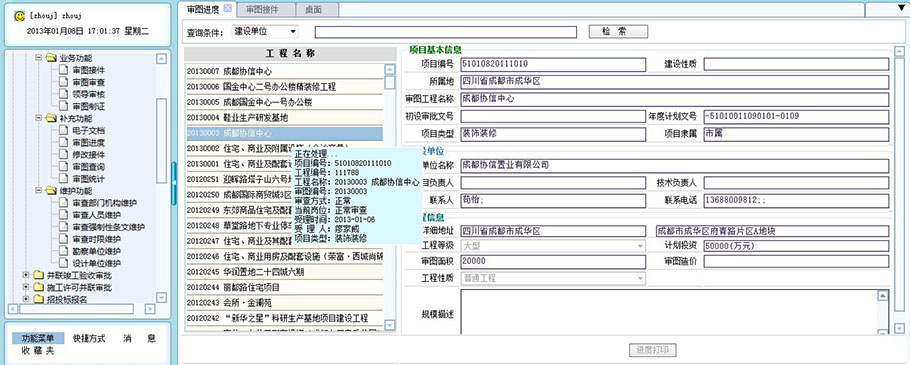The image size is (910, 365).
Task: Click the document icon beside 修改接件
Action: (x=64, y=154)
